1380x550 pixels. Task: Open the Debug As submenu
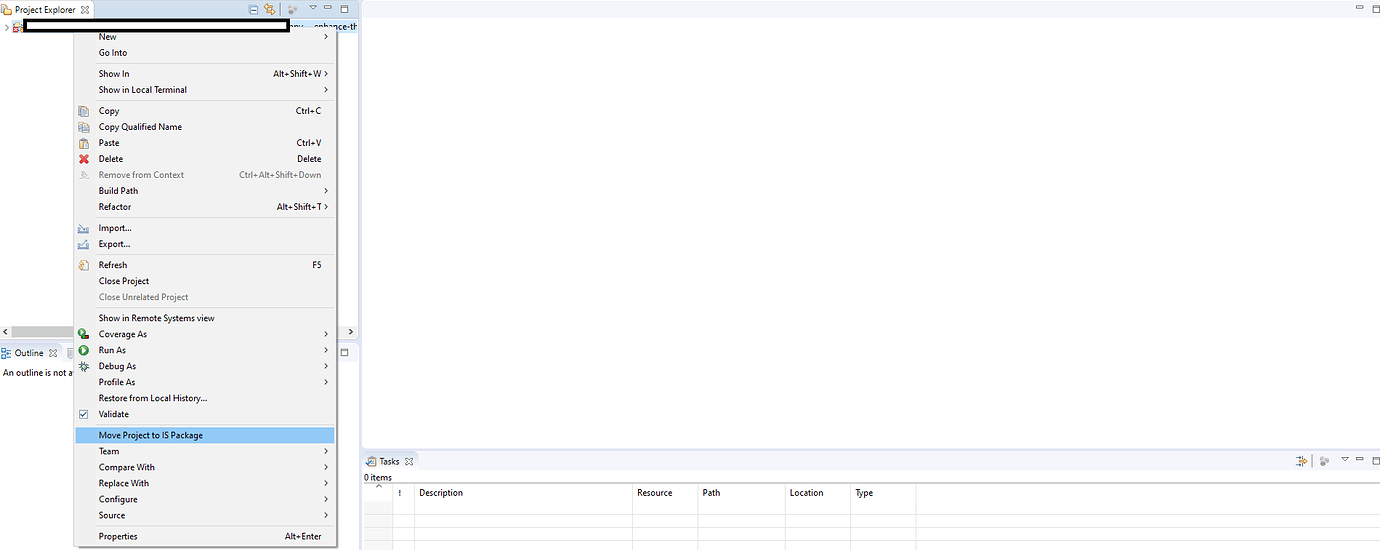[205, 366]
